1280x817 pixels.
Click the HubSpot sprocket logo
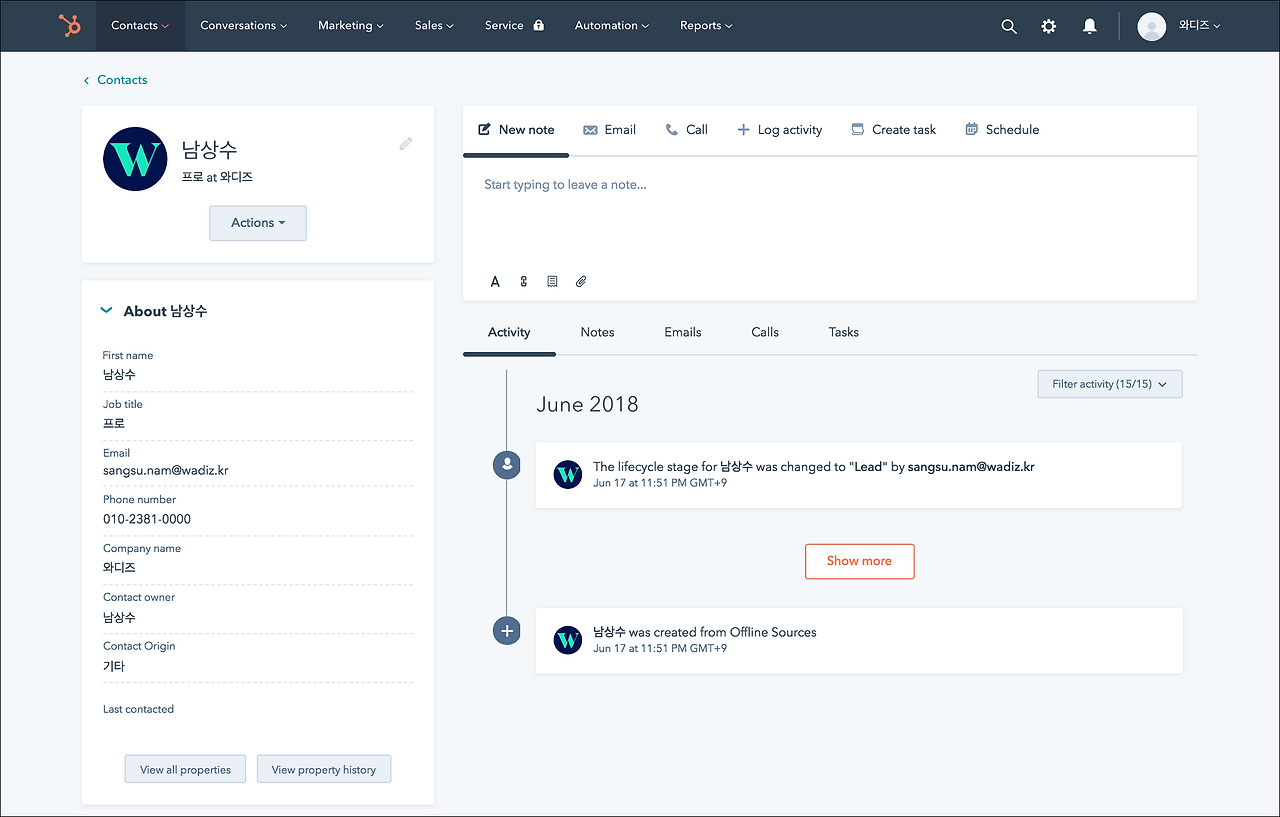pyautogui.click(x=70, y=26)
